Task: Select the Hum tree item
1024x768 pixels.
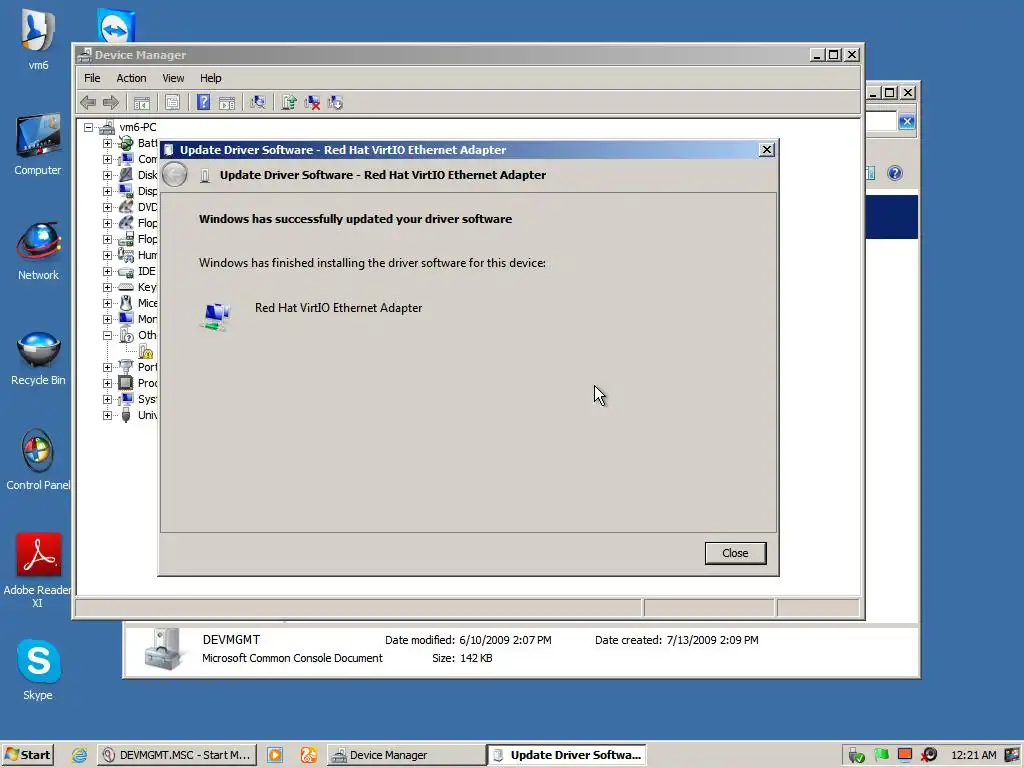Action: pyautogui.click(x=147, y=255)
